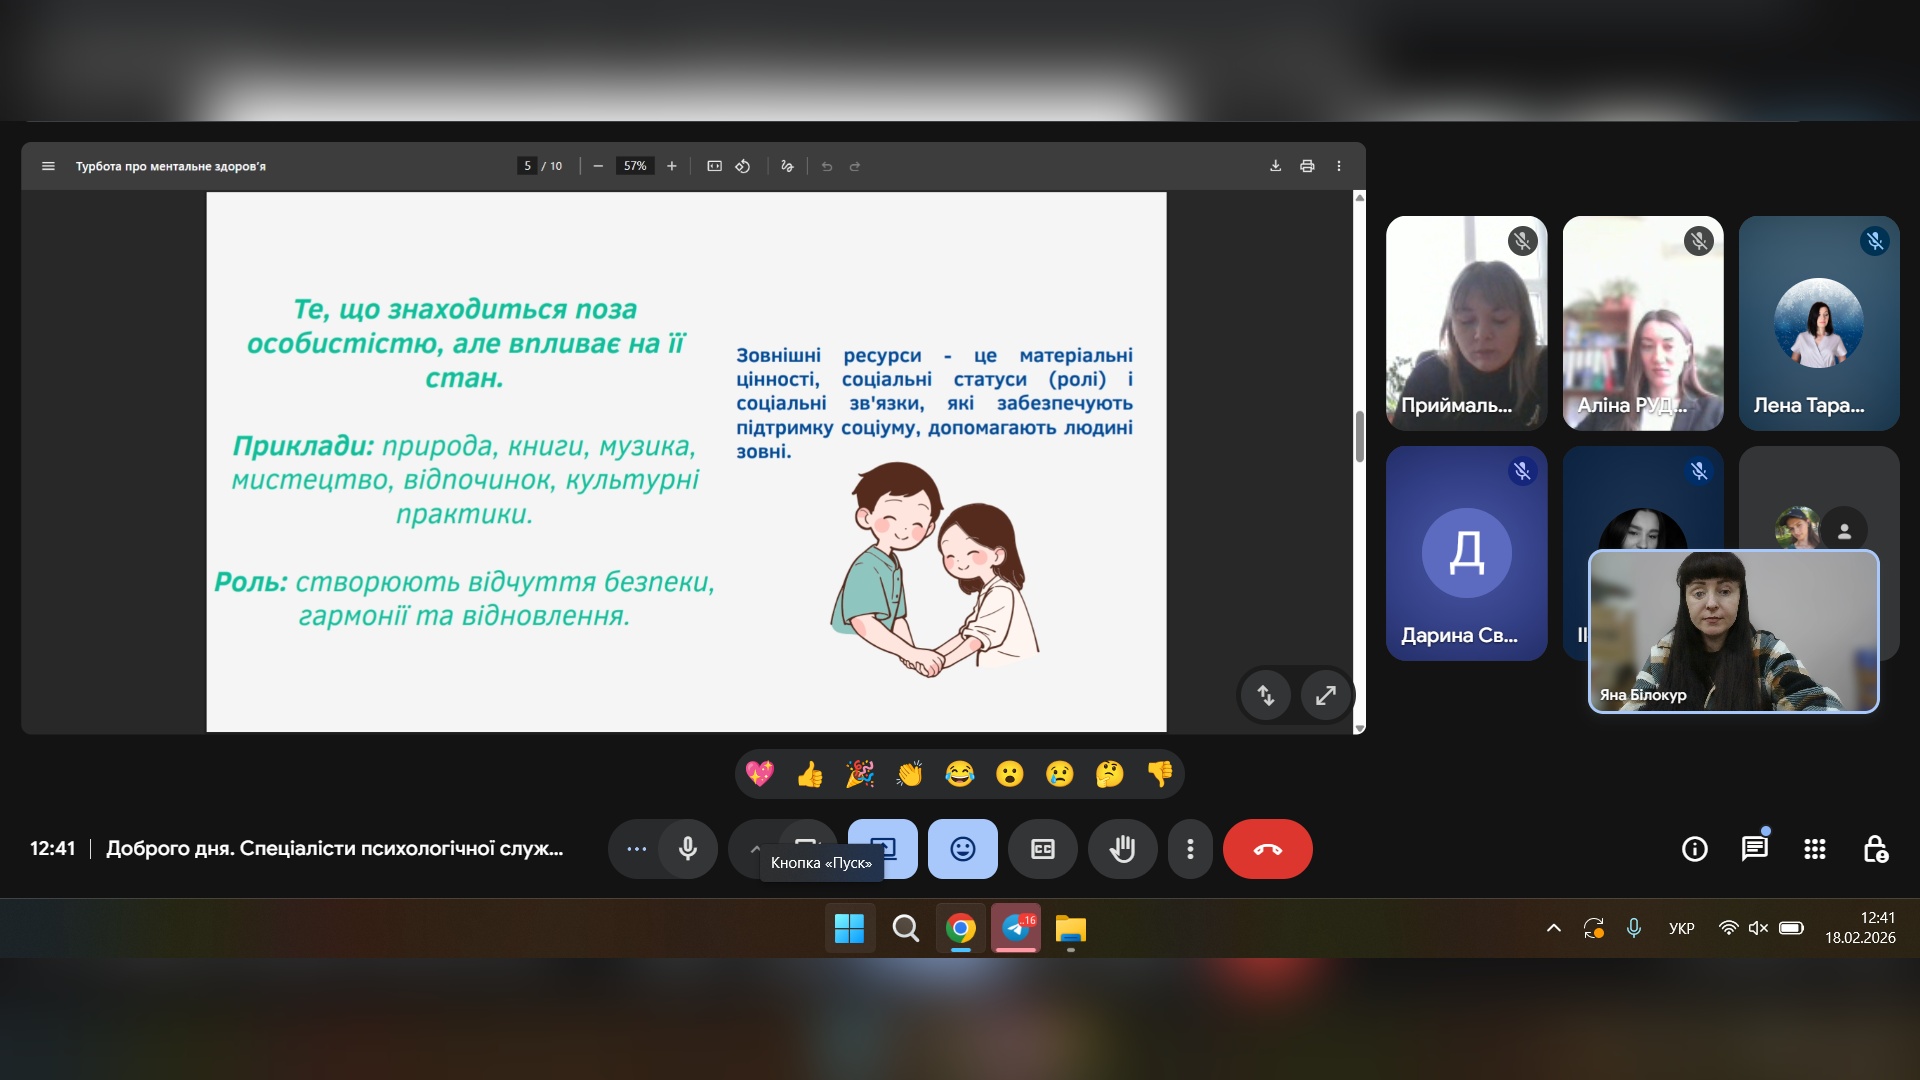The image size is (1920, 1080).
Task: Zoom in on the PDF
Action: pos(672,166)
